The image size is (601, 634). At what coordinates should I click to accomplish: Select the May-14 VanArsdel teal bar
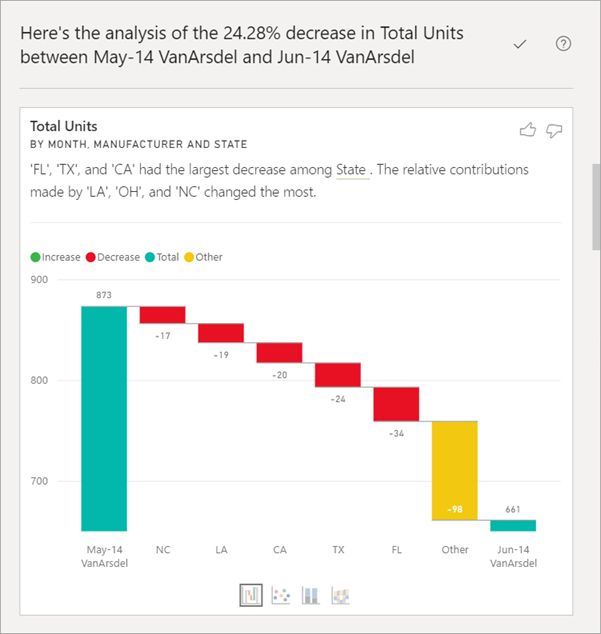pos(104,418)
